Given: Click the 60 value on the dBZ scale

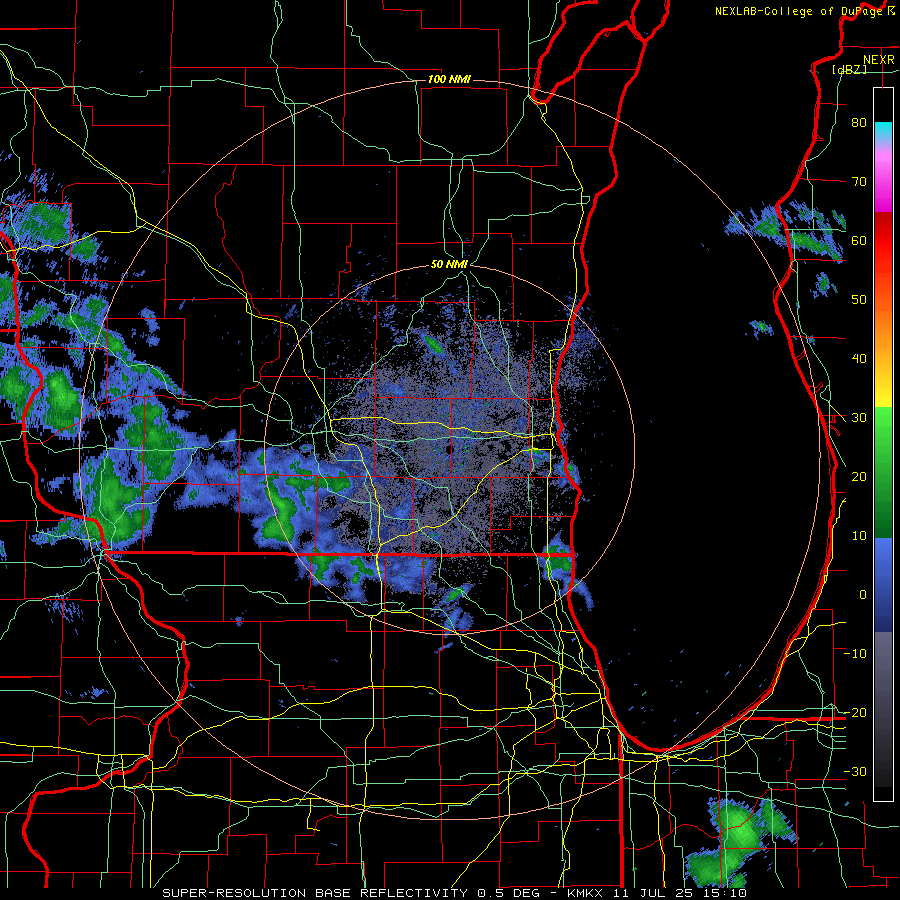Looking at the screenshot, I should [859, 241].
